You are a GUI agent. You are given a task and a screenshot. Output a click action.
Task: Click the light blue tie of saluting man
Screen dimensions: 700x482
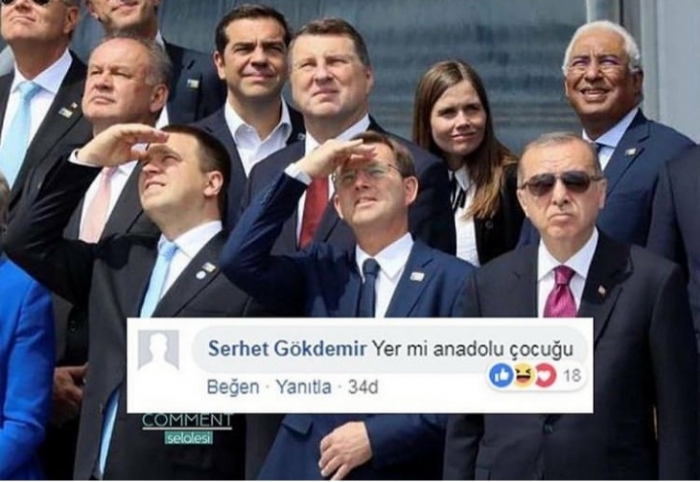(159, 279)
